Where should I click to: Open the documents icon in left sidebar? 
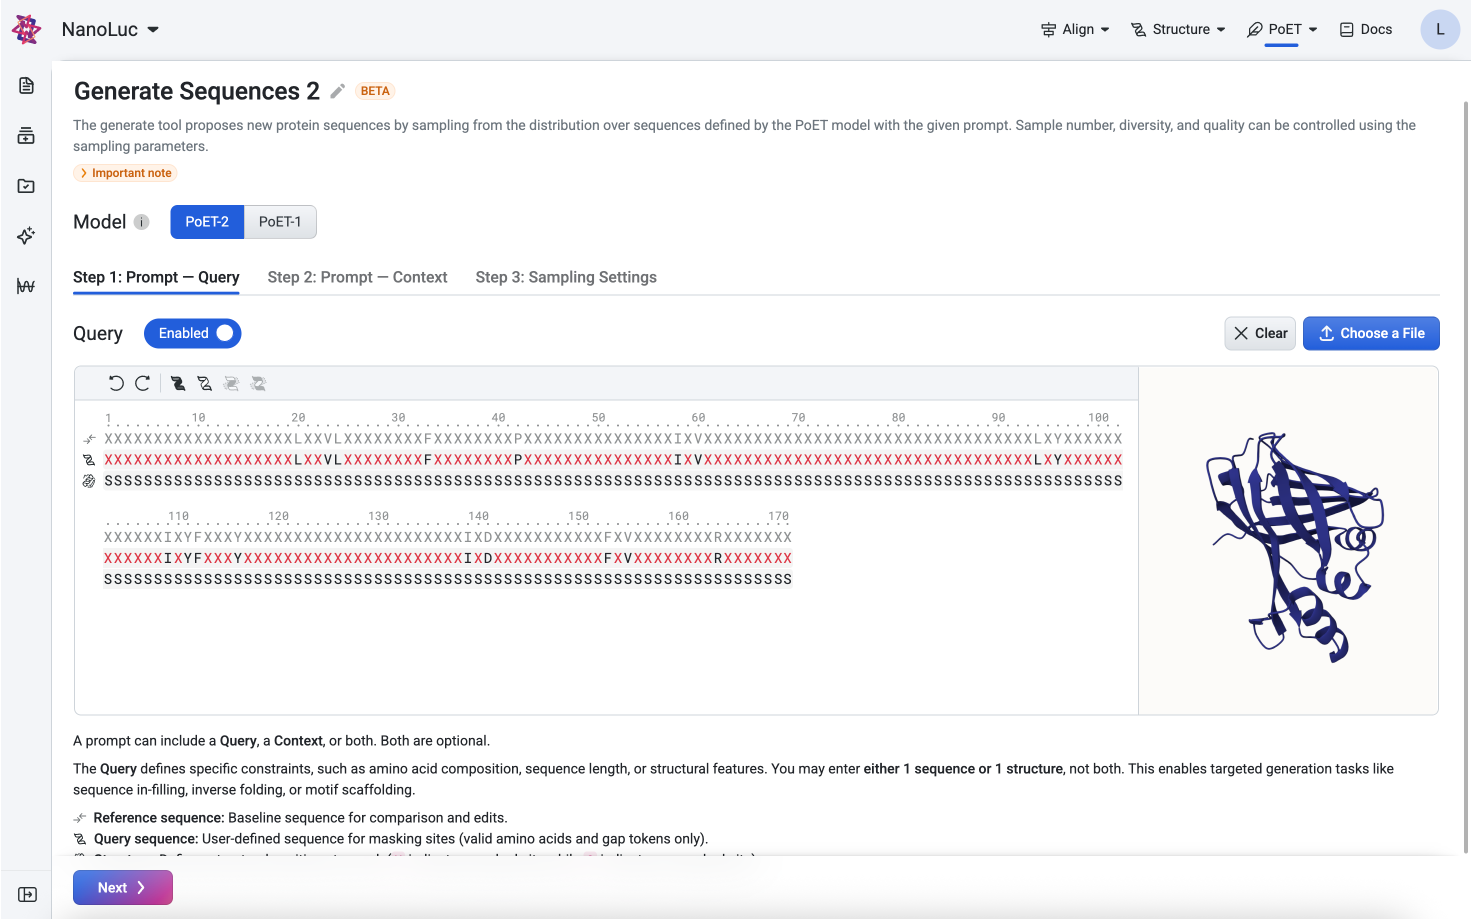[26, 86]
